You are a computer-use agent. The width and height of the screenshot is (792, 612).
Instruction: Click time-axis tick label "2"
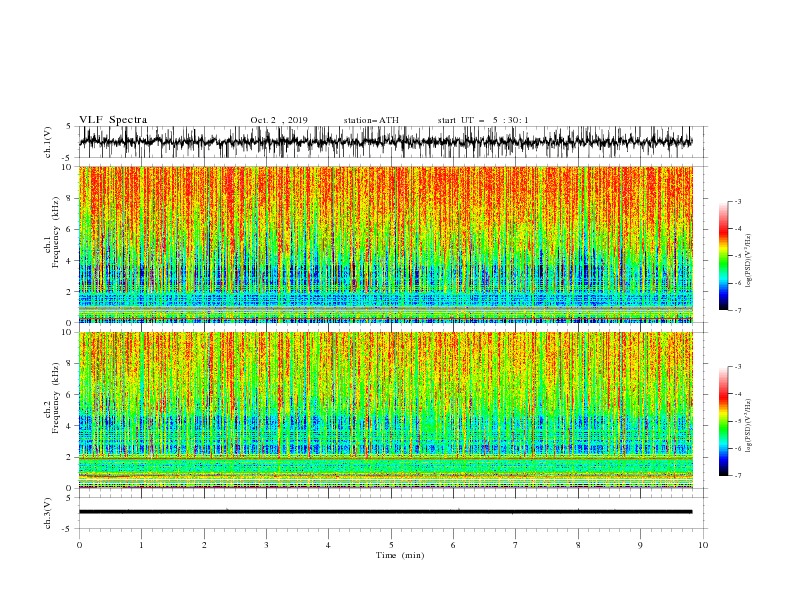[204, 545]
